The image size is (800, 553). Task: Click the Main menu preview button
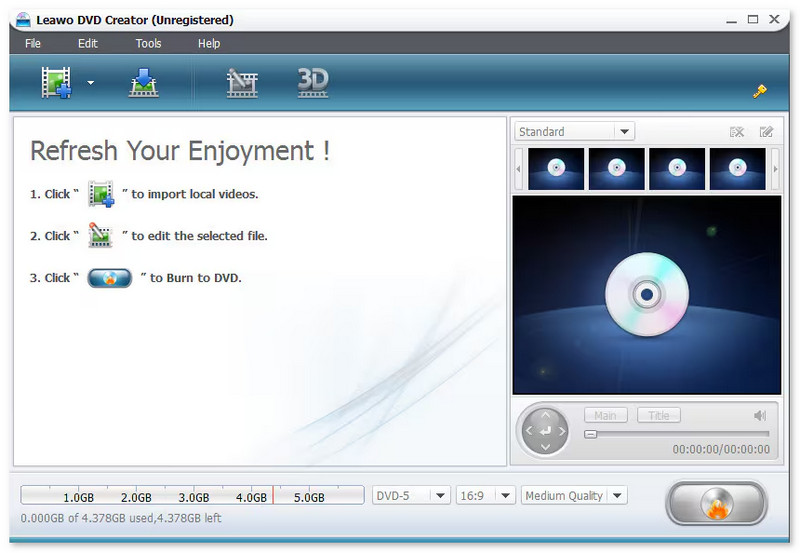click(606, 415)
